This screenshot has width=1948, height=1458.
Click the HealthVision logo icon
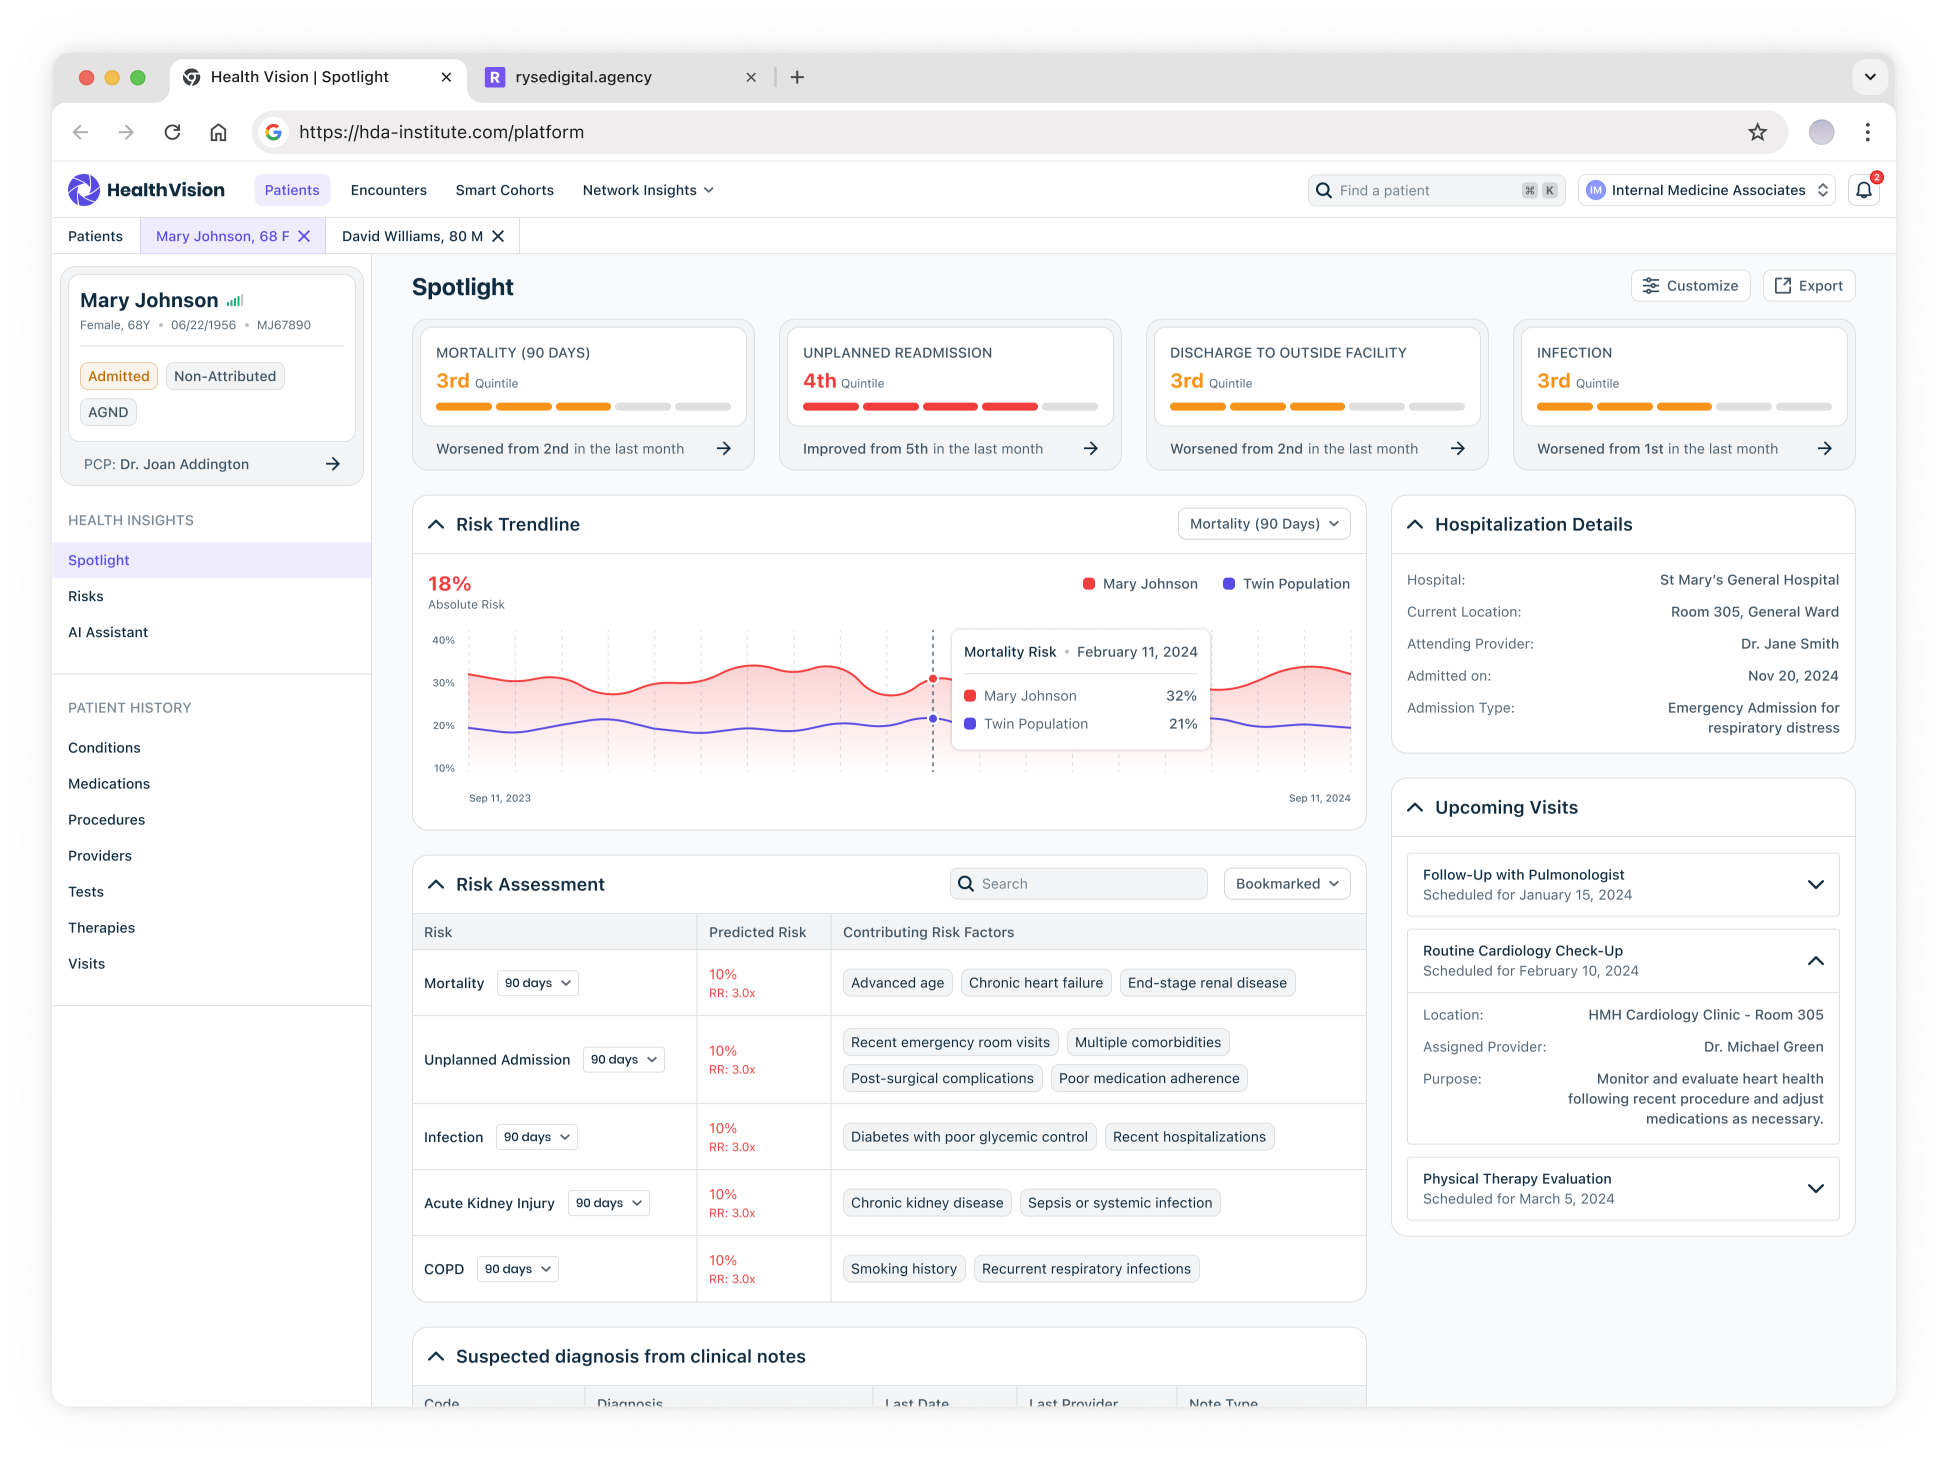coord(84,190)
